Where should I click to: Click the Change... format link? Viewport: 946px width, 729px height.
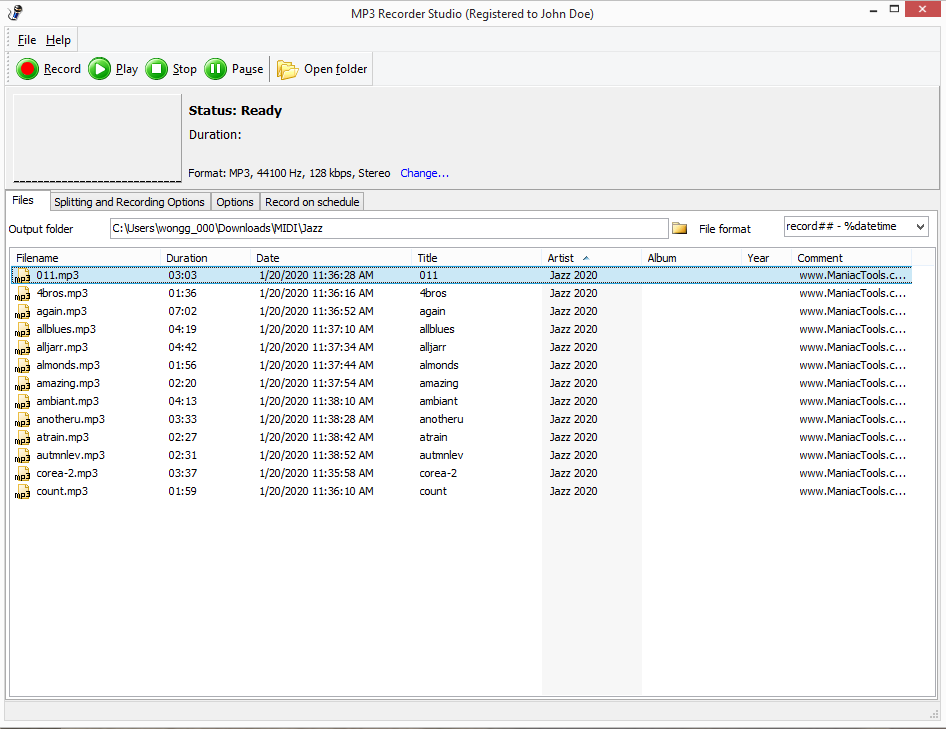424,173
